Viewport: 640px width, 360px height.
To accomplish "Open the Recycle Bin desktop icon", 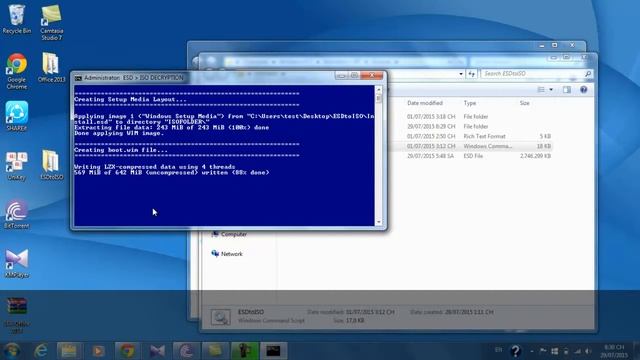I will click(x=16, y=19).
